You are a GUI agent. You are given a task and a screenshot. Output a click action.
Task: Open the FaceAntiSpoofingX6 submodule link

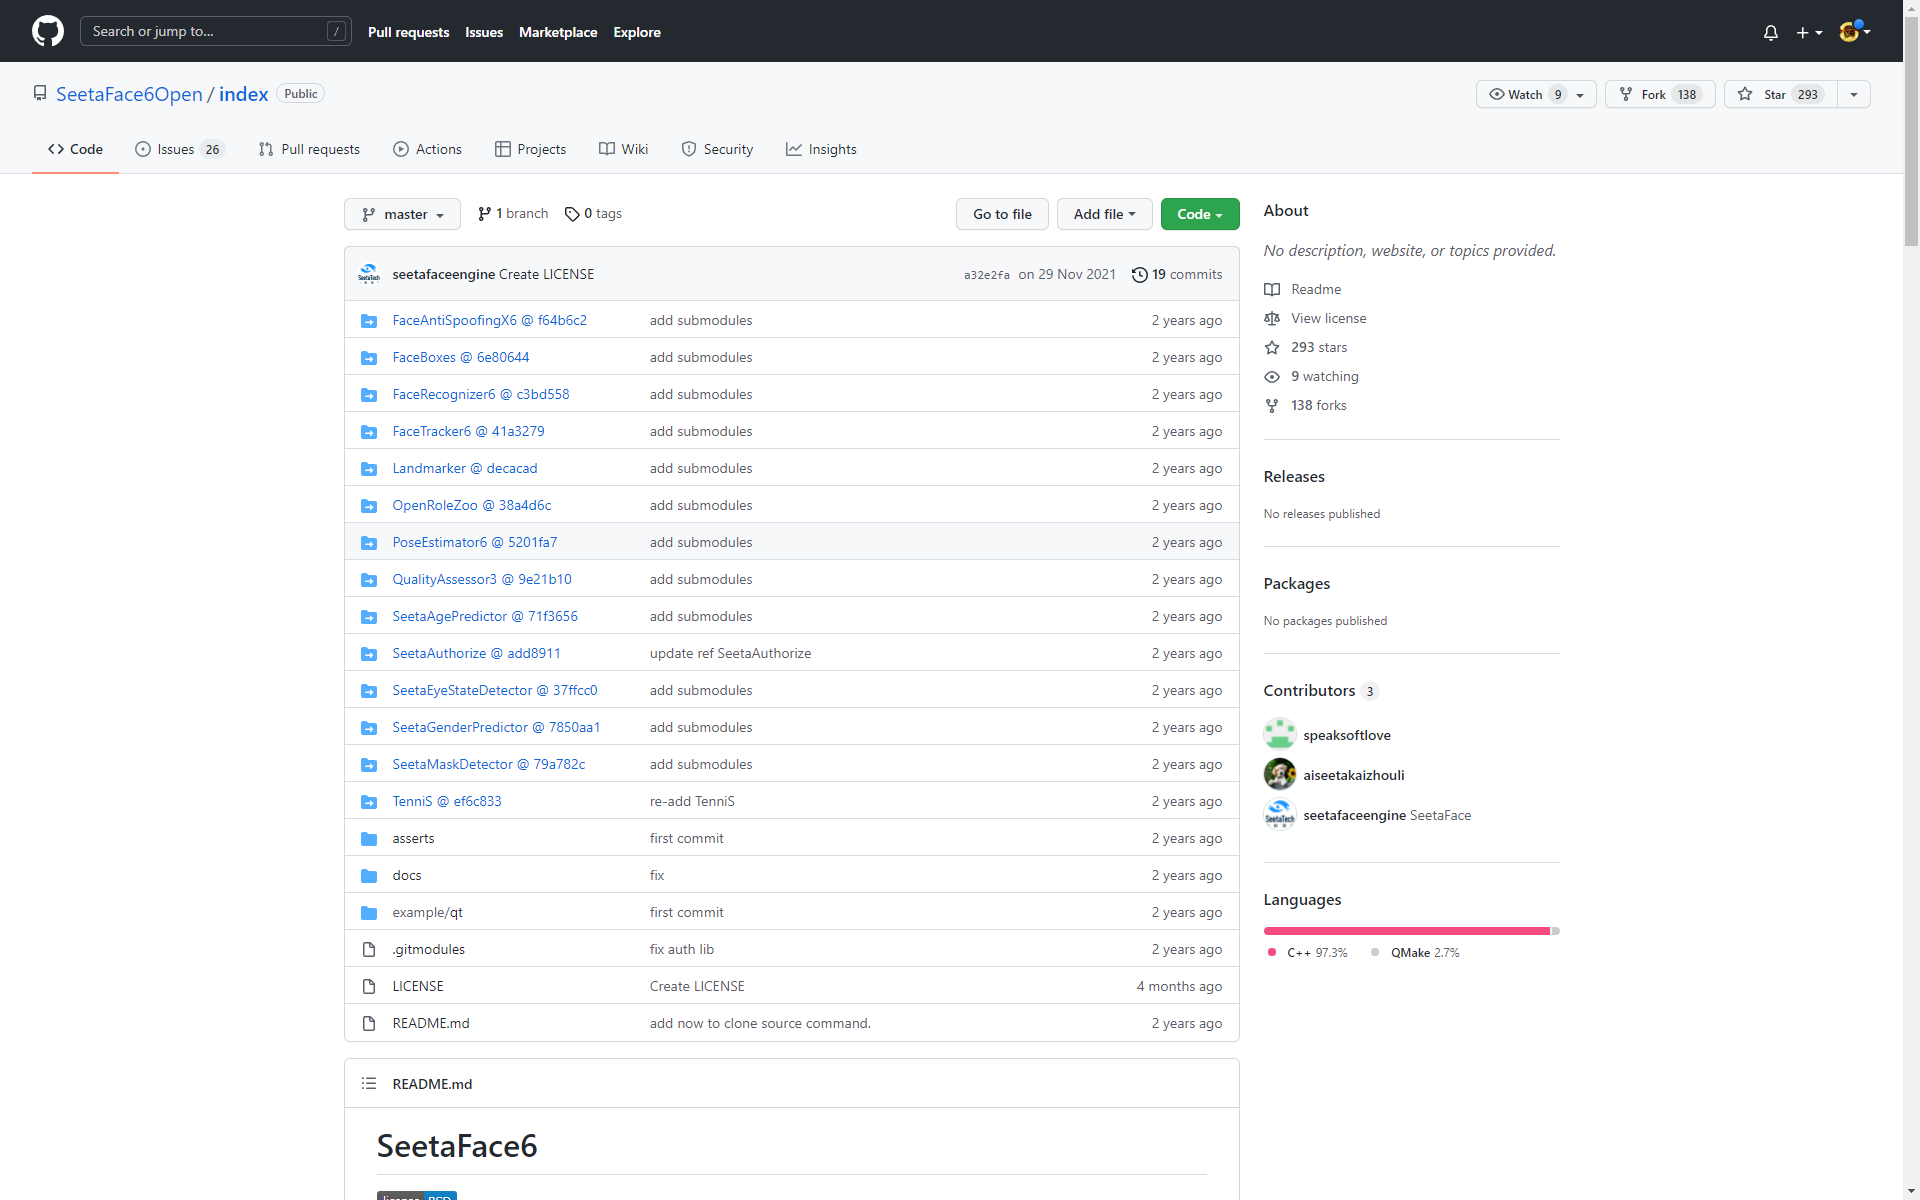point(489,320)
